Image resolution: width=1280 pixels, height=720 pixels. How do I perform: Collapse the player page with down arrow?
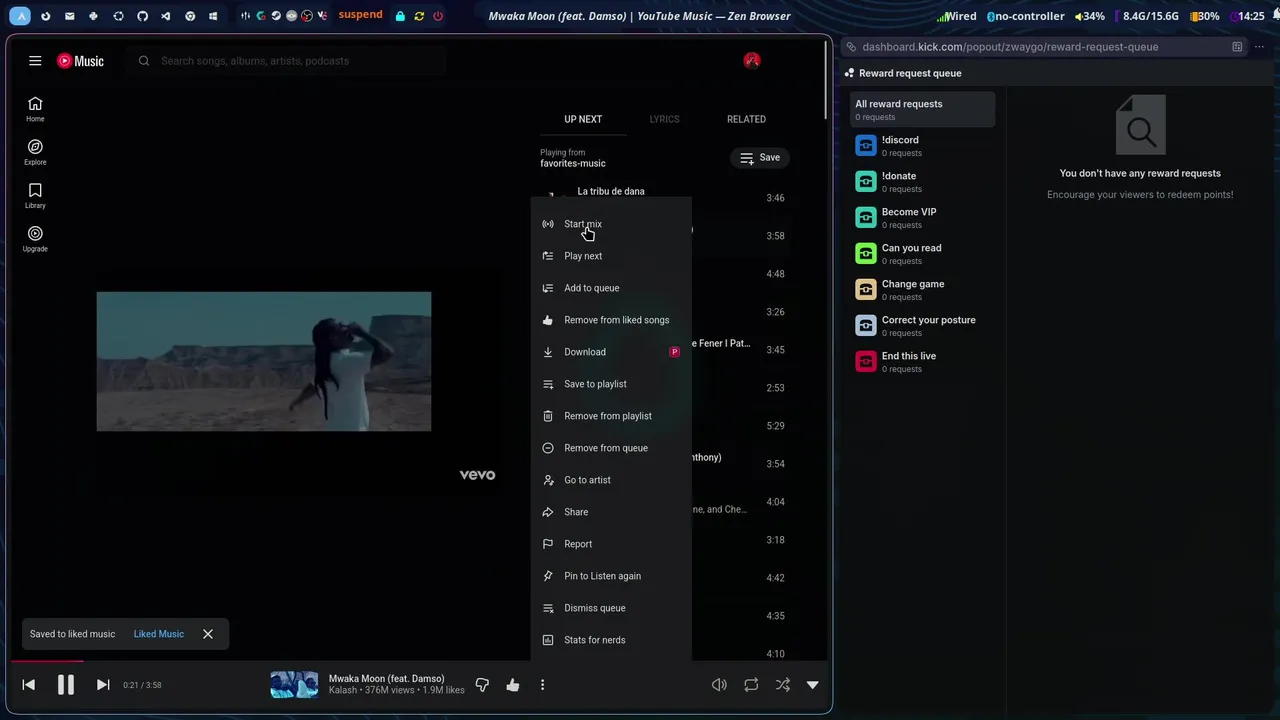(x=812, y=685)
